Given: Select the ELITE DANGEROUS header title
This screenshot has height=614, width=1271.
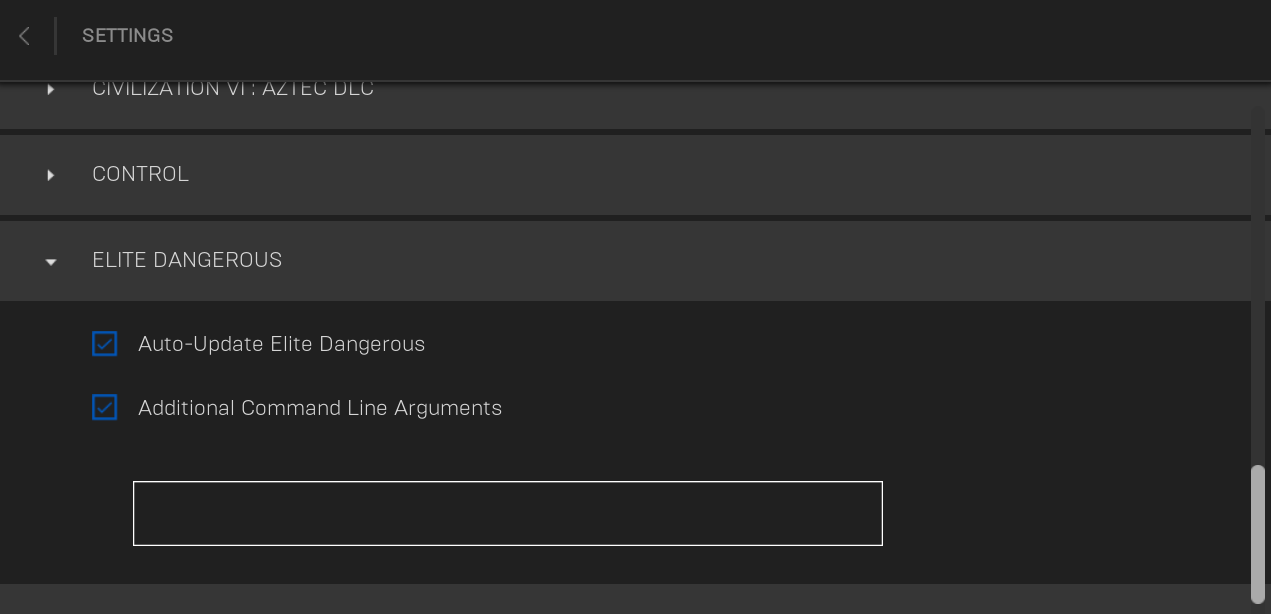Looking at the screenshot, I should click(187, 260).
